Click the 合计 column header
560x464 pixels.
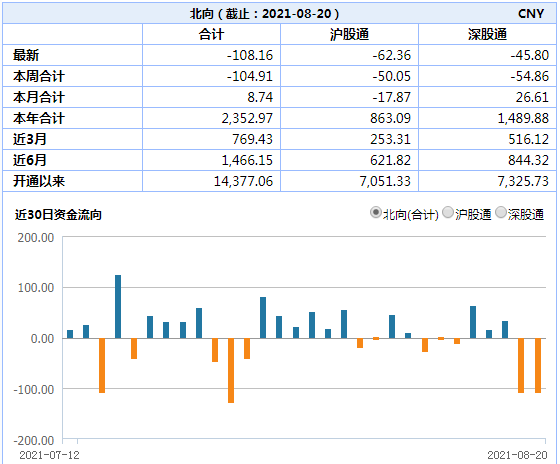tap(211, 35)
